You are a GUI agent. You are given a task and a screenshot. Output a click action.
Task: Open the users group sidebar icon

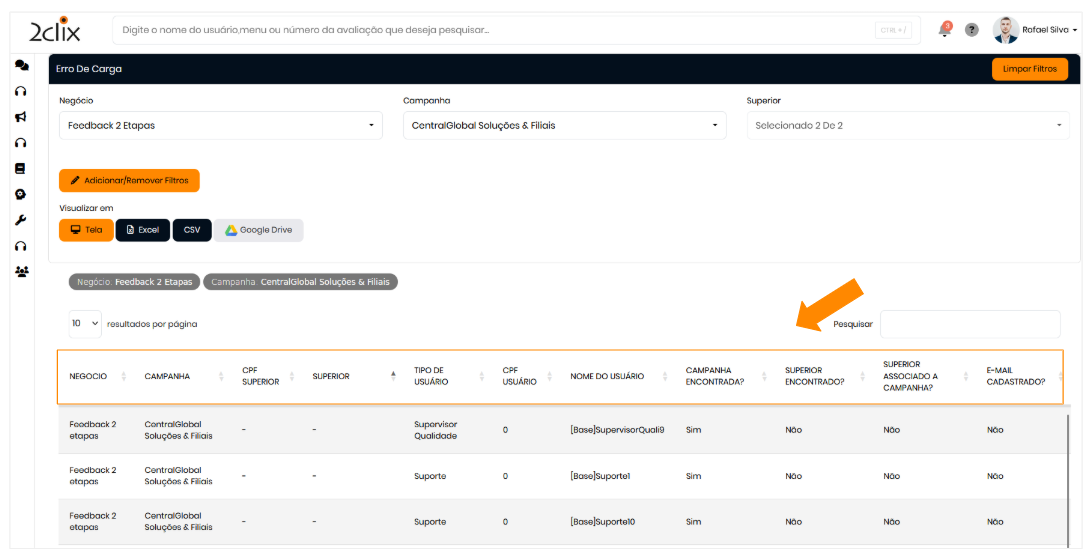pos(21,271)
